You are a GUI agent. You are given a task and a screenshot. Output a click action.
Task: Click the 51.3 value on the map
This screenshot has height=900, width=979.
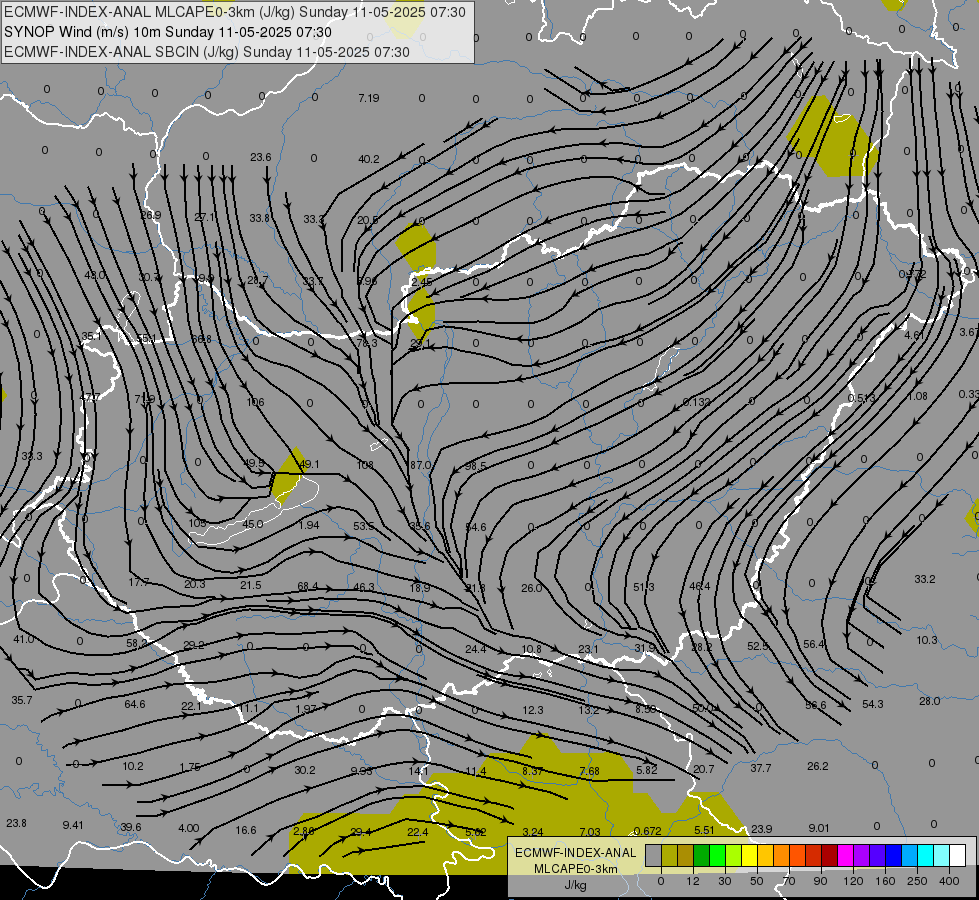[643, 587]
